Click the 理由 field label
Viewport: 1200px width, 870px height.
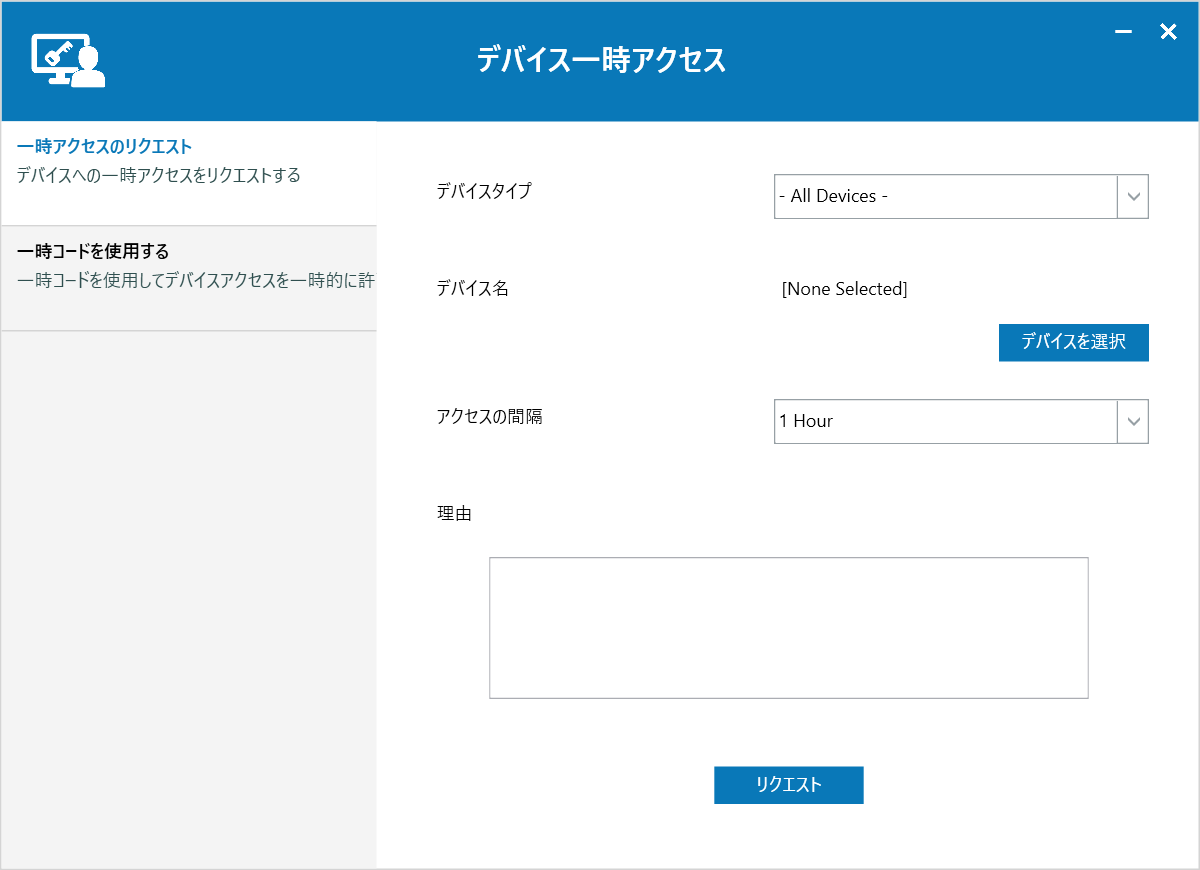click(x=454, y=514)
